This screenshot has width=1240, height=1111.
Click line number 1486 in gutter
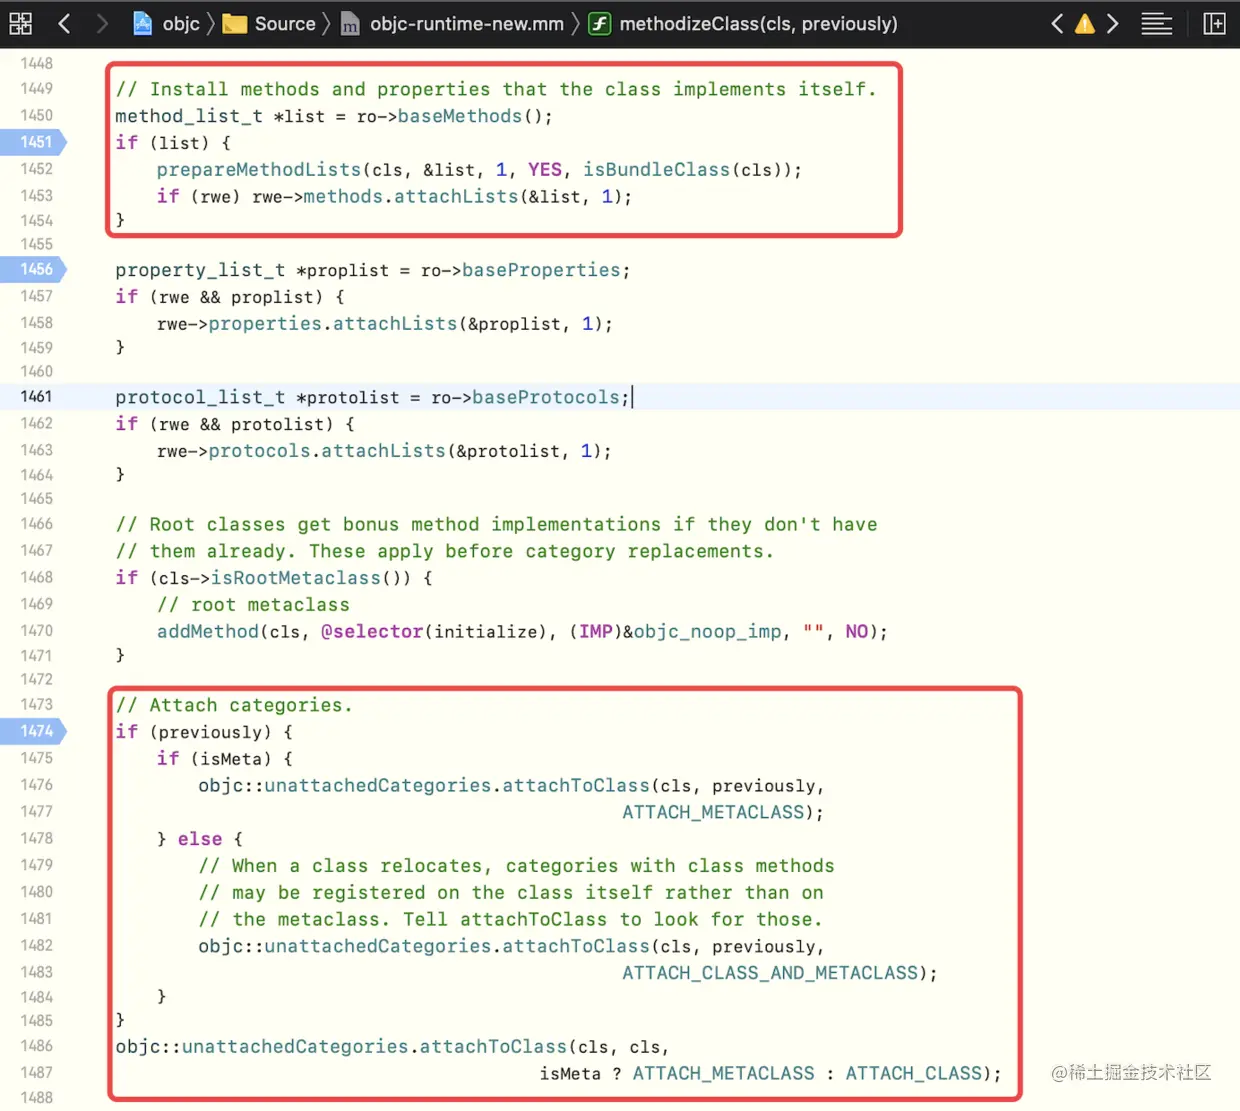click(36, 1045)
